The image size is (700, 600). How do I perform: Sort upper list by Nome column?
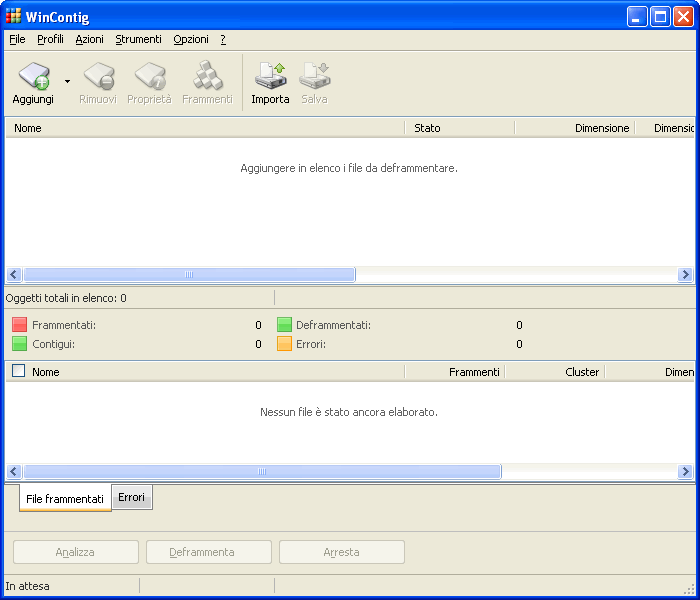tap(205, 128)
